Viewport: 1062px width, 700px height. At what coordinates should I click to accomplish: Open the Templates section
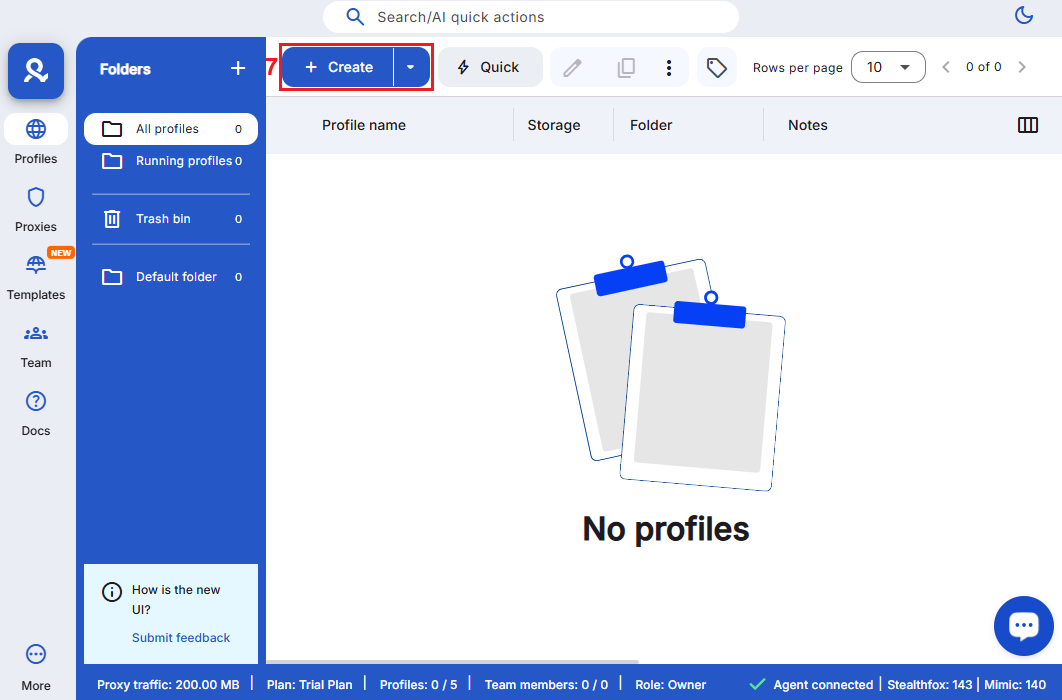coord(36,277)
